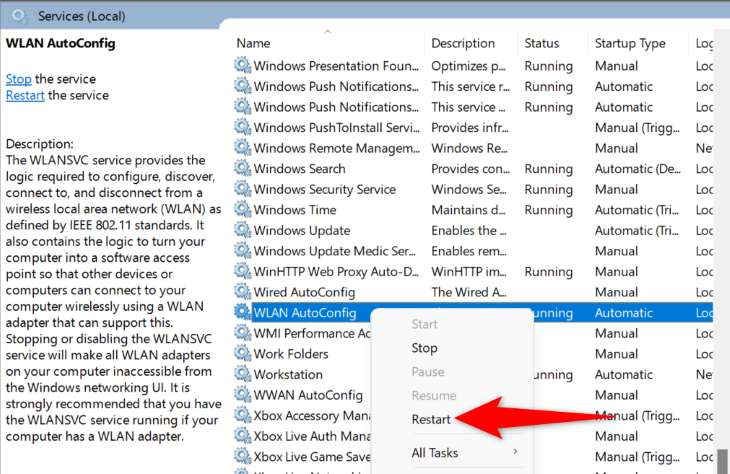
Task: Sort services by the Startup Type column
Action: [x=630, y=43]
